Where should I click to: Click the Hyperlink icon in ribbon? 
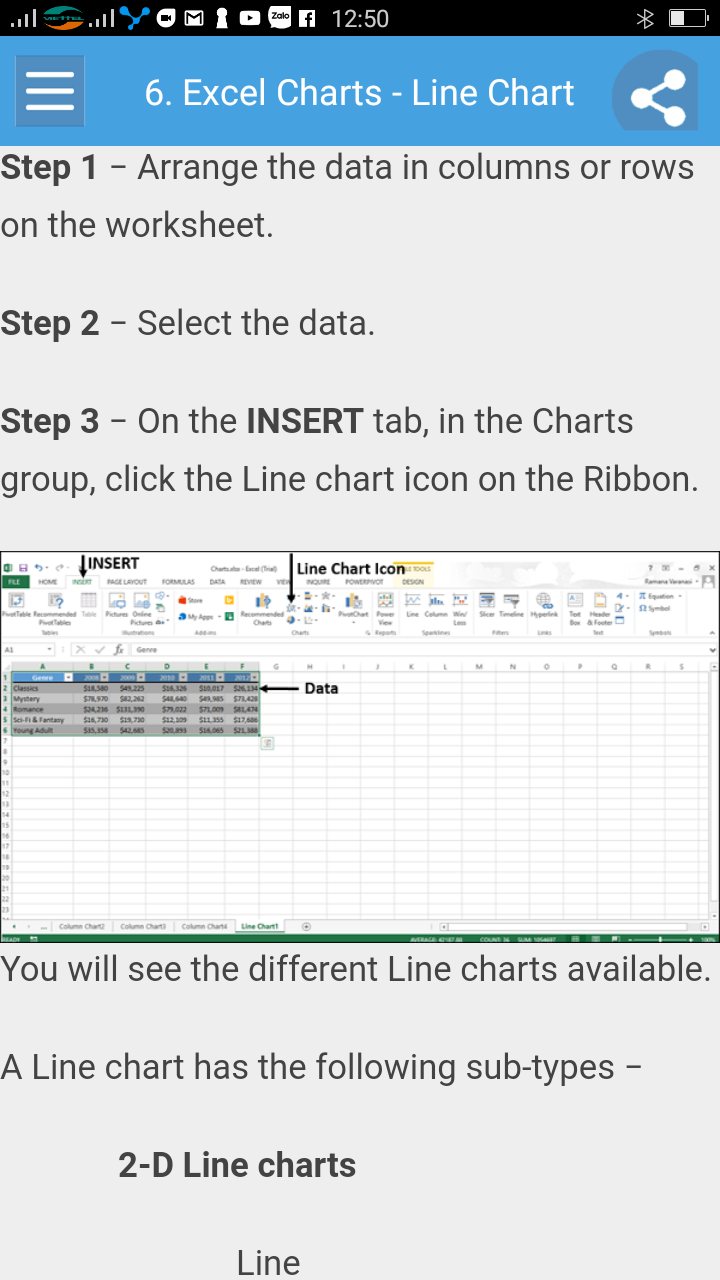point(544,603)
